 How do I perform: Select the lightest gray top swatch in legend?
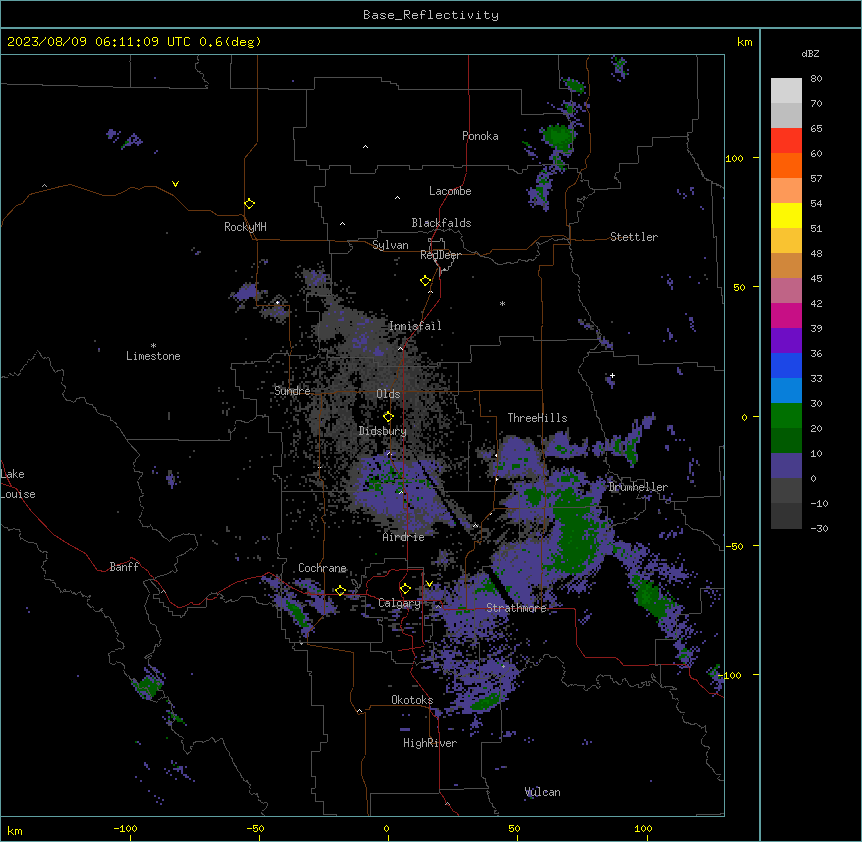click(x=786, y=91)
